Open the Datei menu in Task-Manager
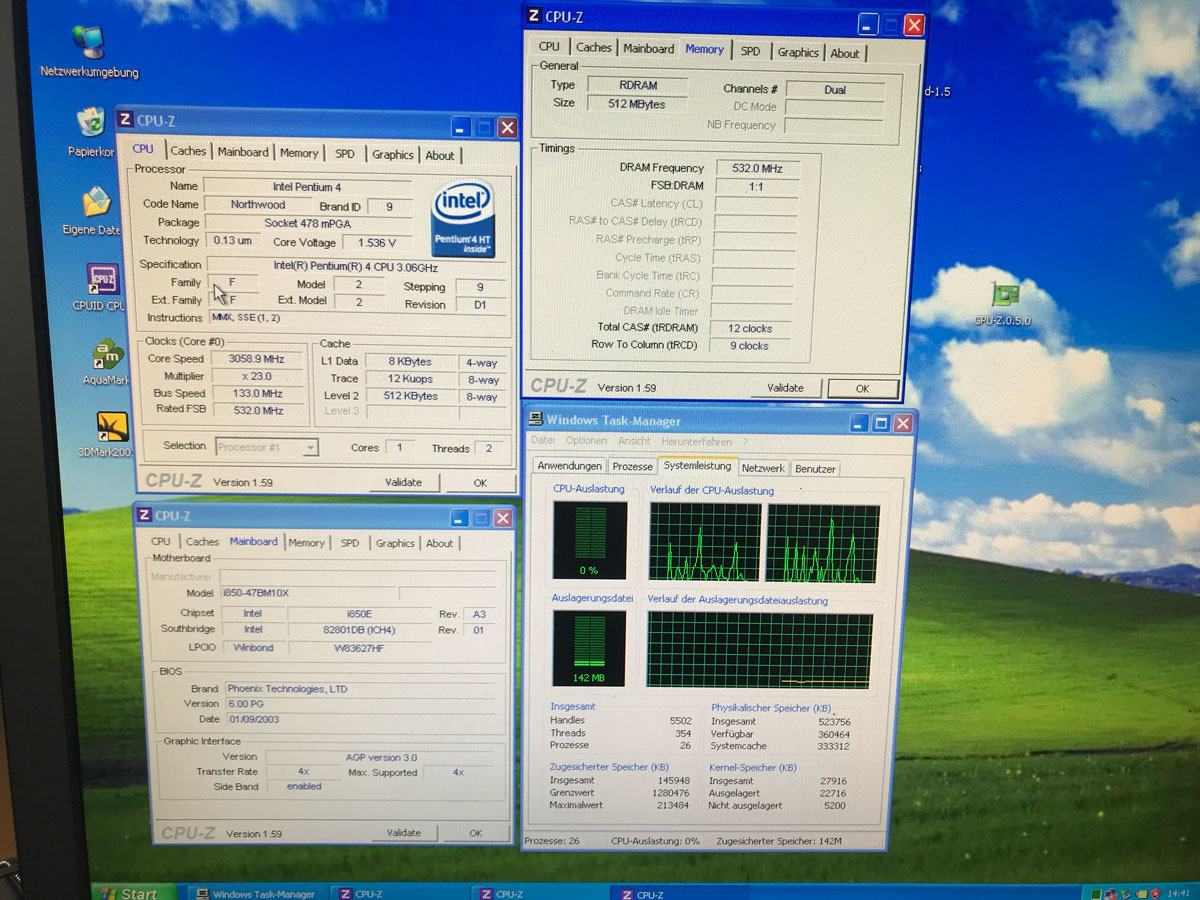This screenshot has height=900, width=1200. coord(543,441)
